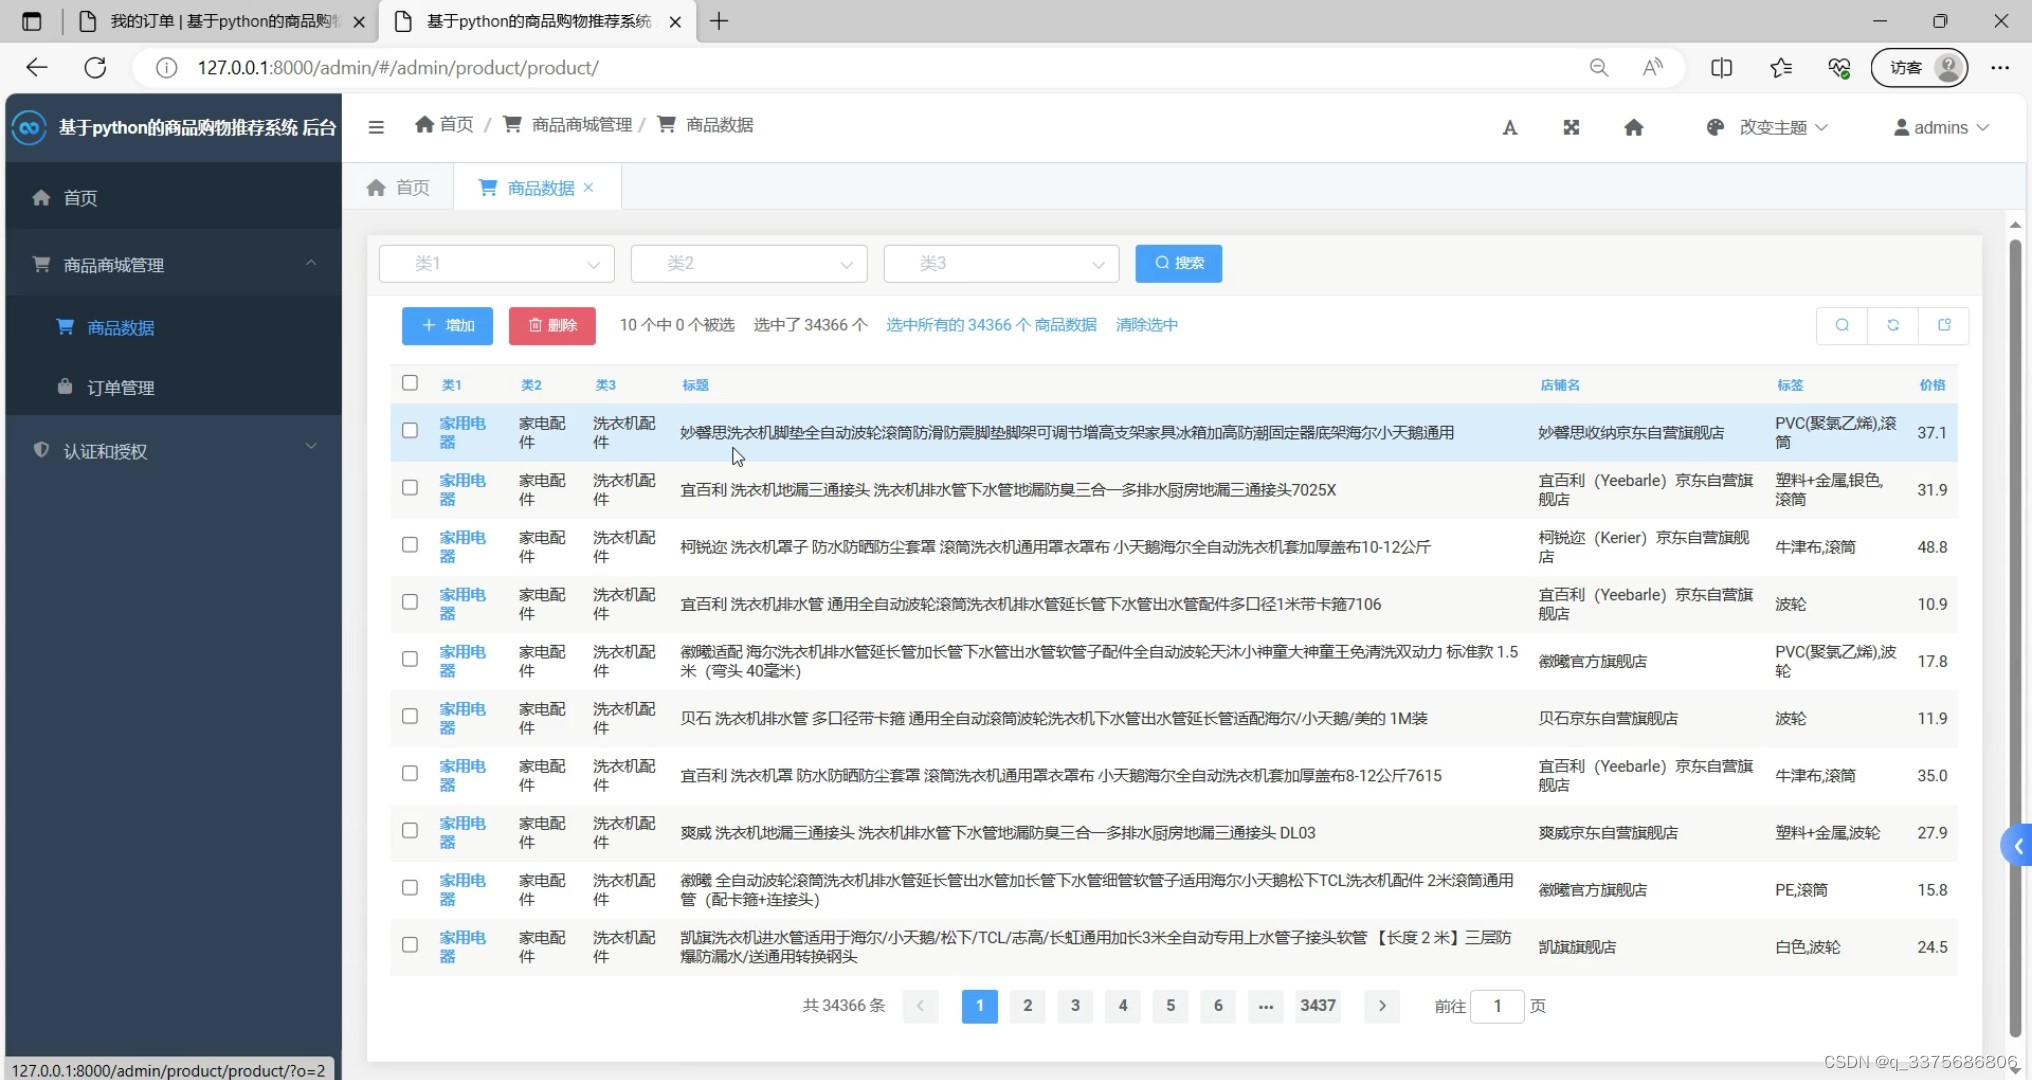Open the 类1 filter dropdown
The height and width of the screenshot is (1080, 2032).
pos(496,264)
